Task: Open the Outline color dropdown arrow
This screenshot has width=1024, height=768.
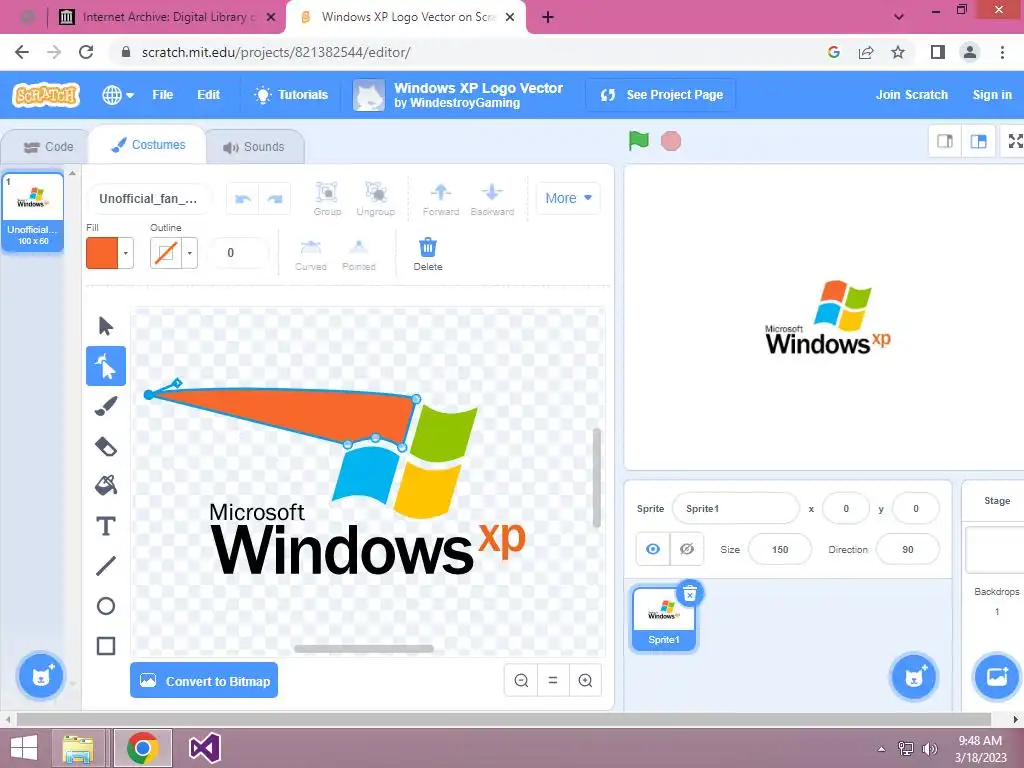Action: pos(189,253)
